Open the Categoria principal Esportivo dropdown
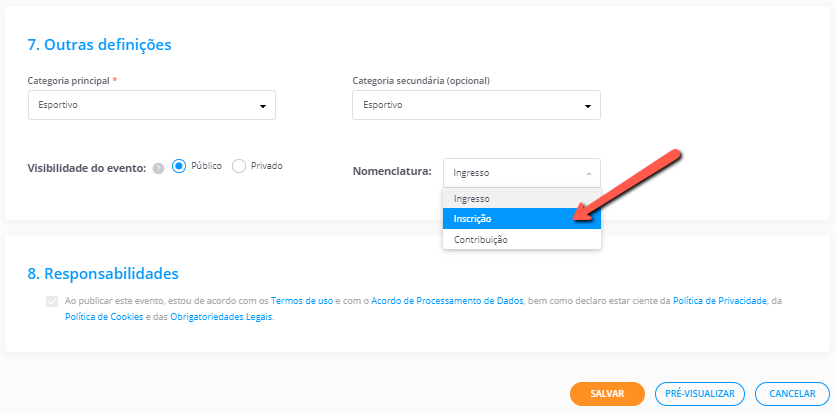836x413 pixels. coord(152,105)
